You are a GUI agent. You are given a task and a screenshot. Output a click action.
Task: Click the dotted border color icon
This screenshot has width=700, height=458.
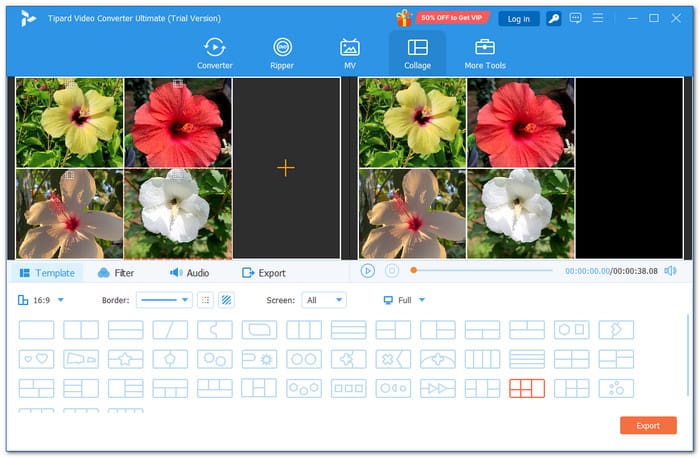205,300
